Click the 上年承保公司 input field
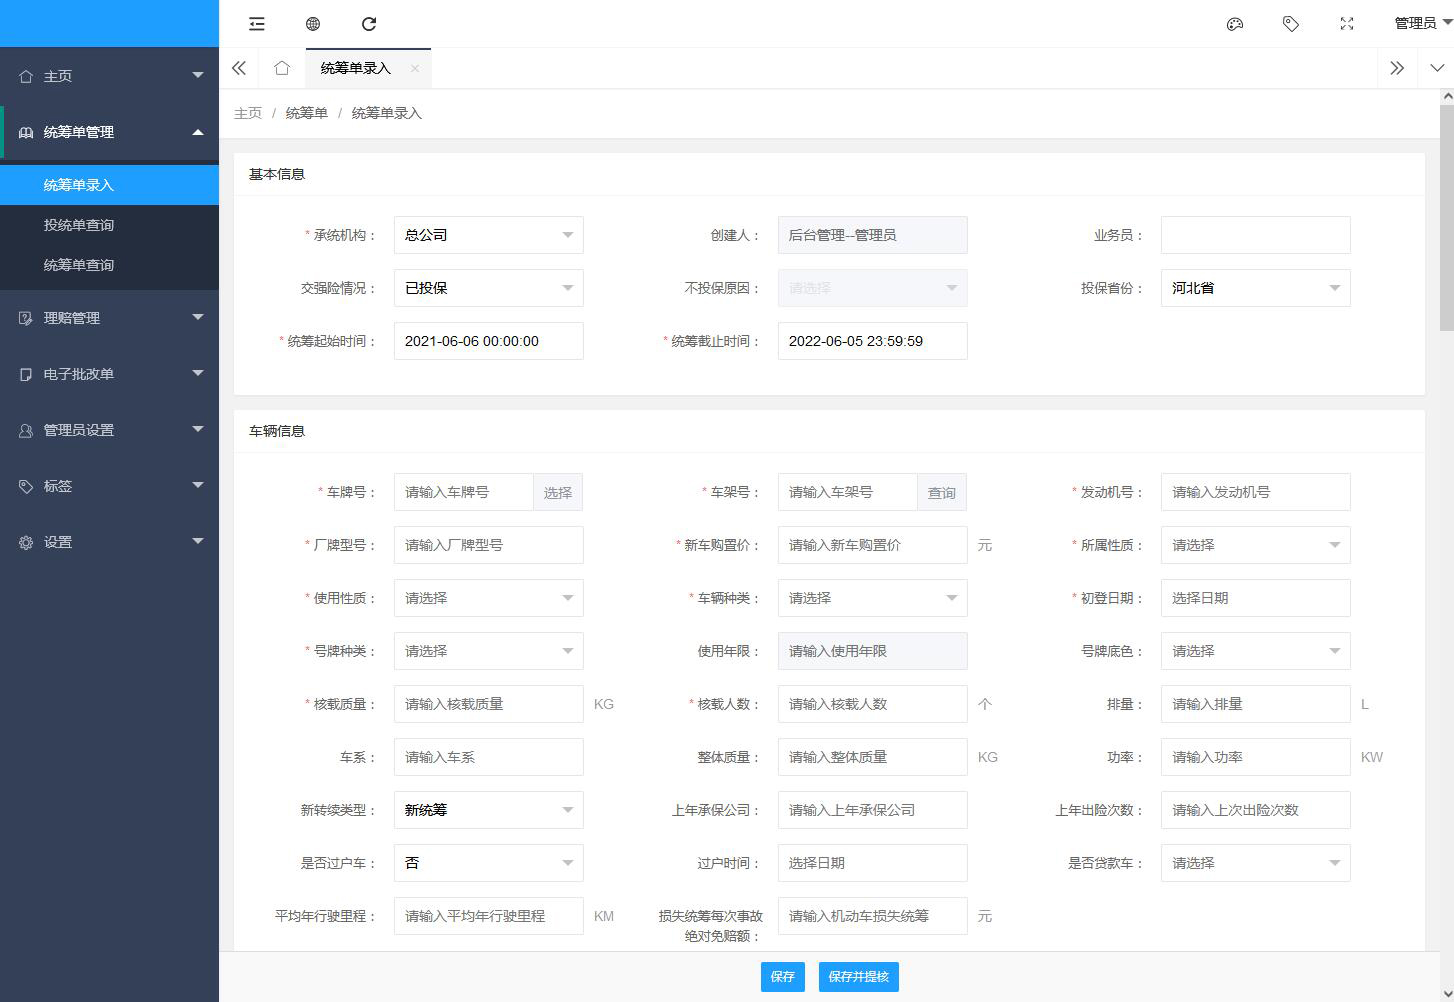Screen dimensions: 1454x1002 [x=873, y=810]
